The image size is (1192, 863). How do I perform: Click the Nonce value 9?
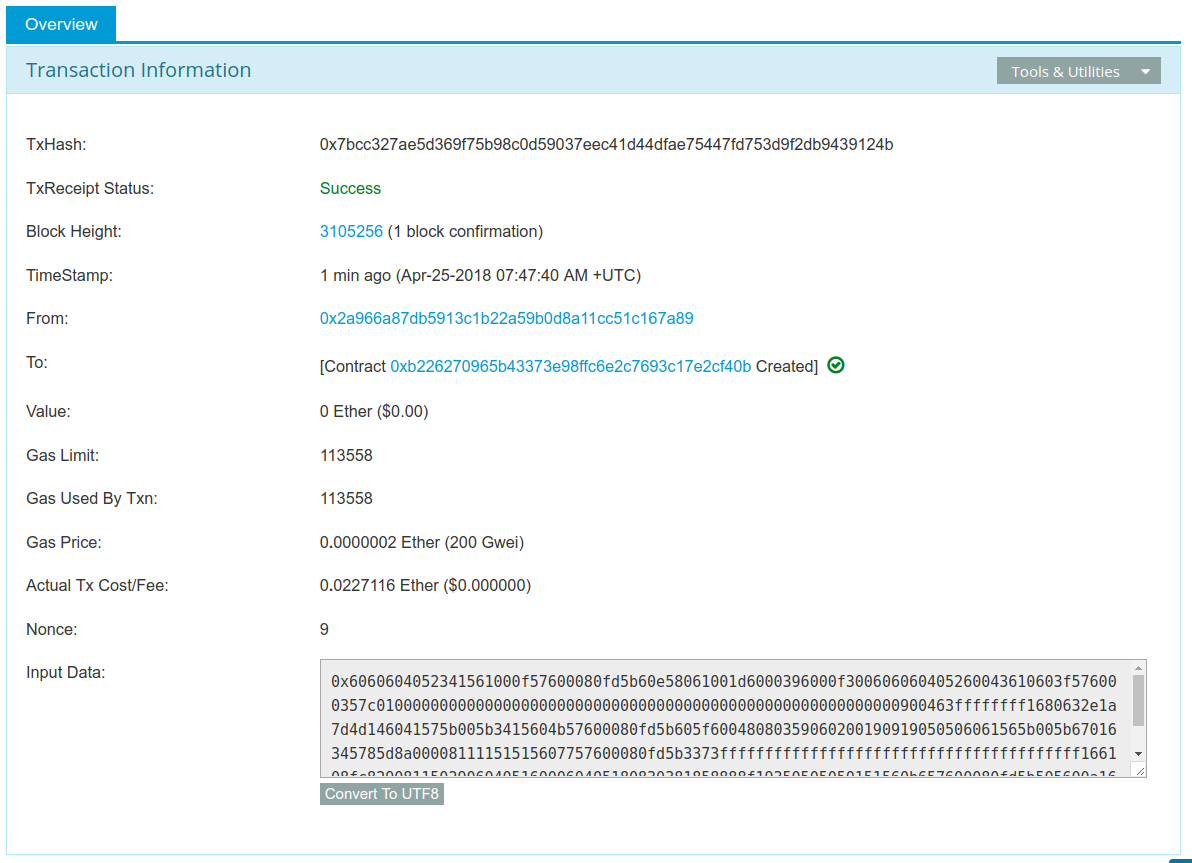tap(324, 630)
